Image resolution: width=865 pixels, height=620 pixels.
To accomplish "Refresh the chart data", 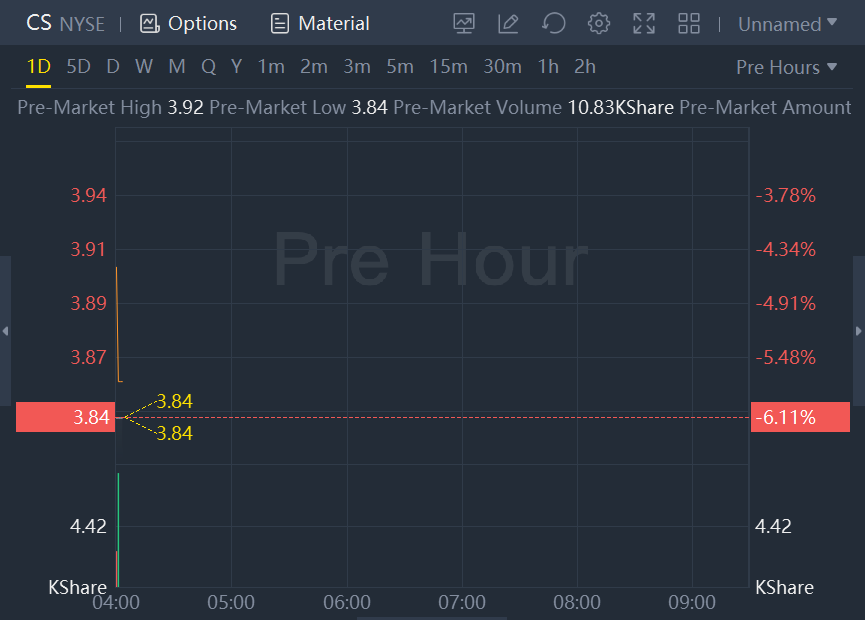I will pyautogui.click(x=553, y=23).
